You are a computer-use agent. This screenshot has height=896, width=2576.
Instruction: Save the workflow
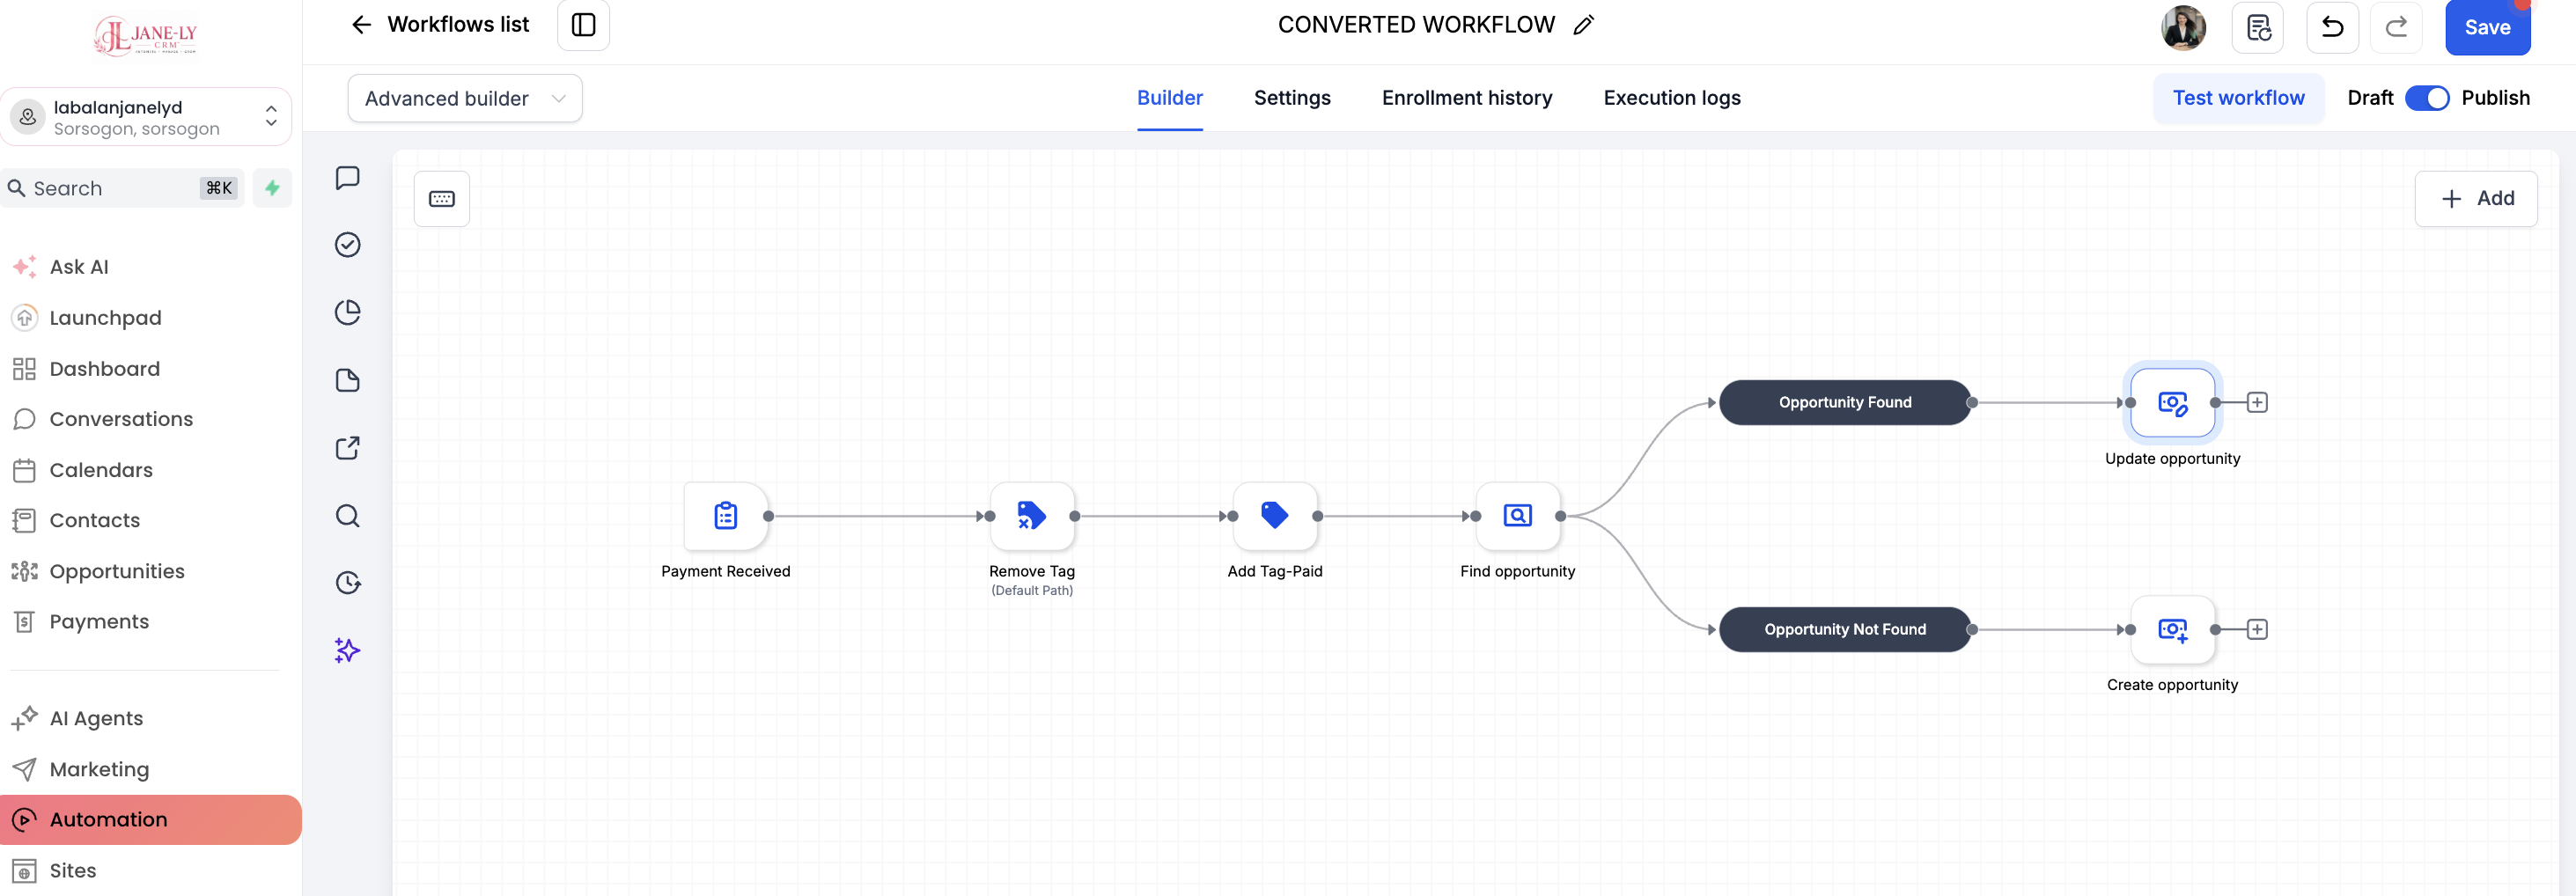(x=2487, y=27)
